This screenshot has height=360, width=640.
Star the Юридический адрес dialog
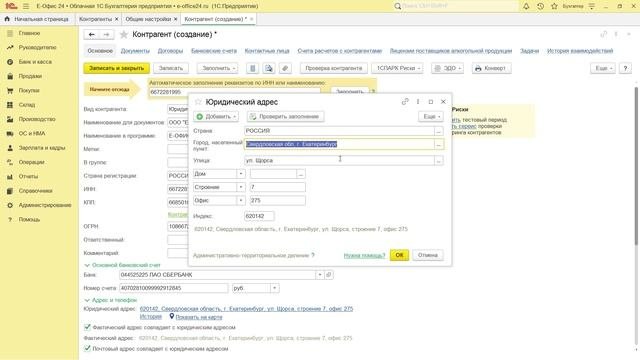point(198,102)
